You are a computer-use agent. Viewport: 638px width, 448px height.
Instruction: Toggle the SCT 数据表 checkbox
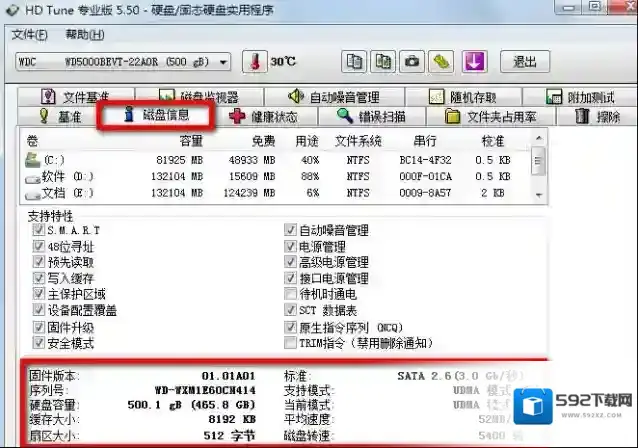290,310
